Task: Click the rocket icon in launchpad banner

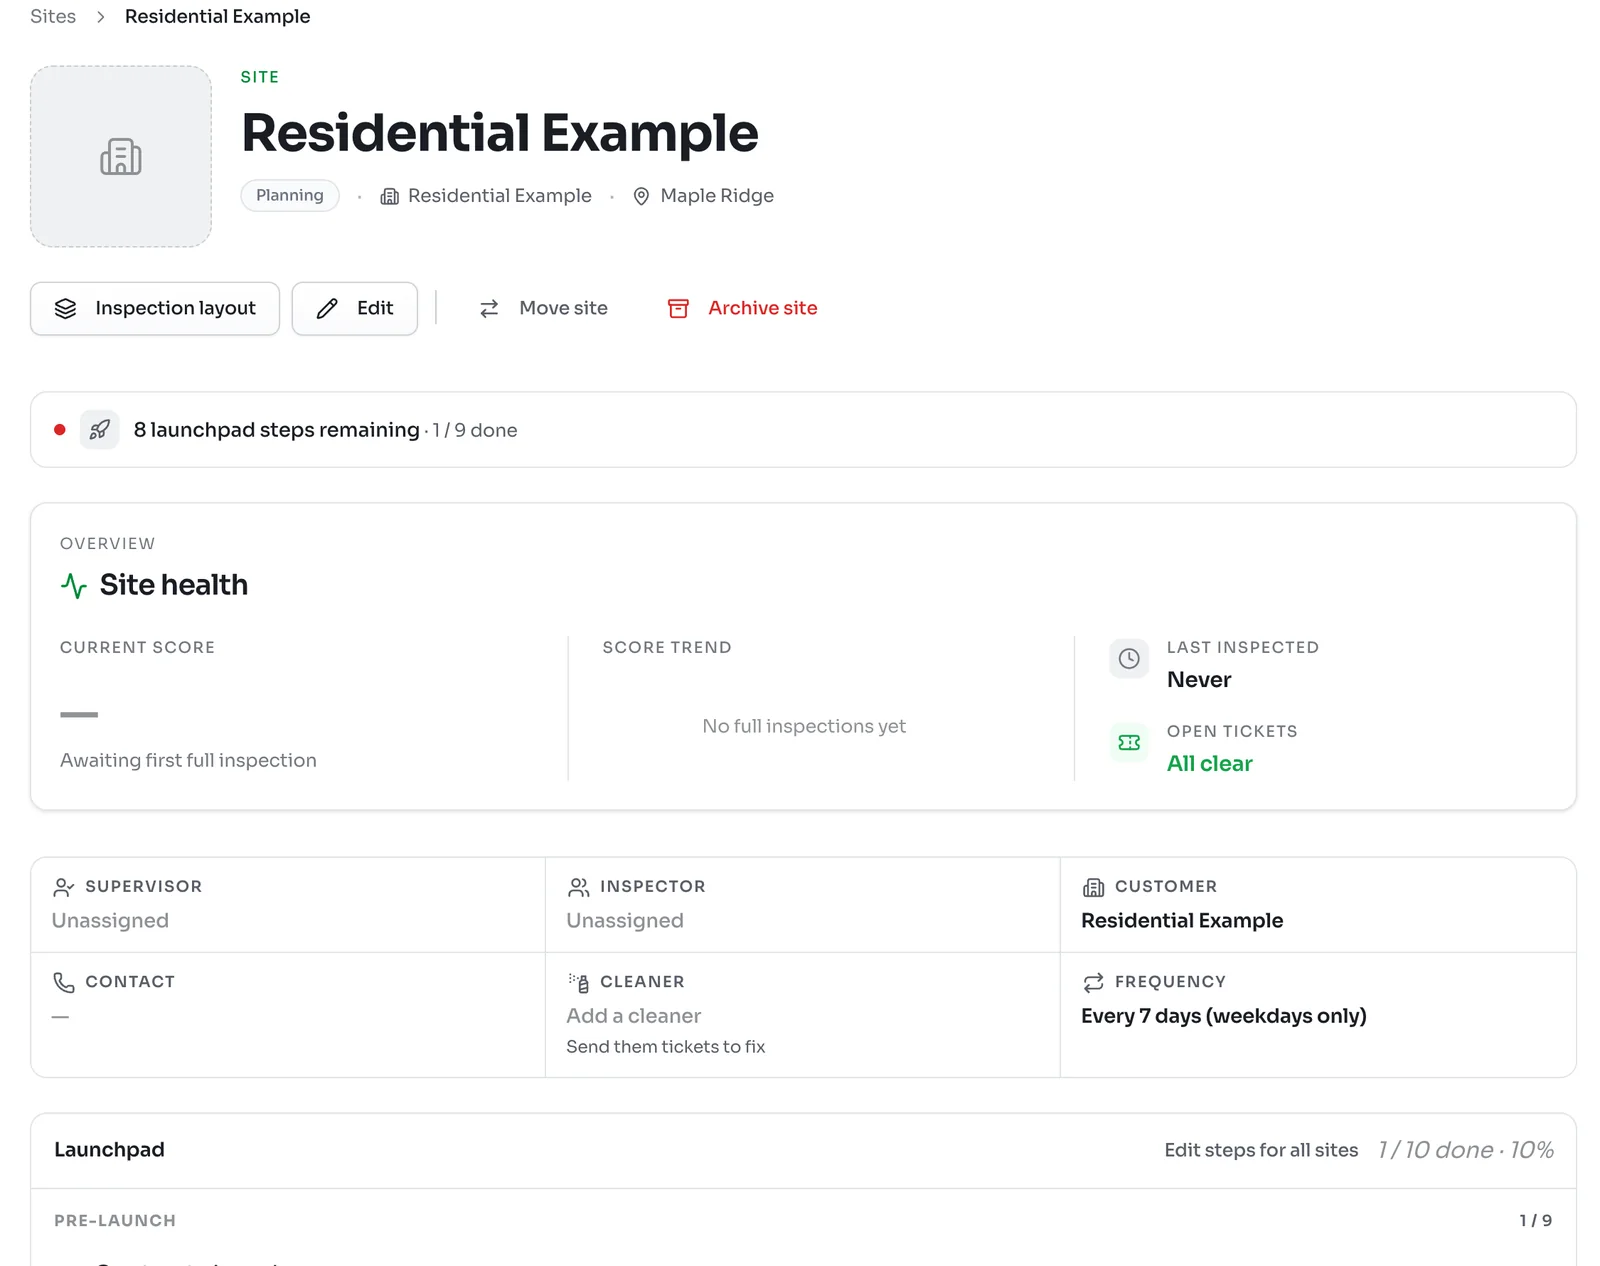Action: (99, 430)
